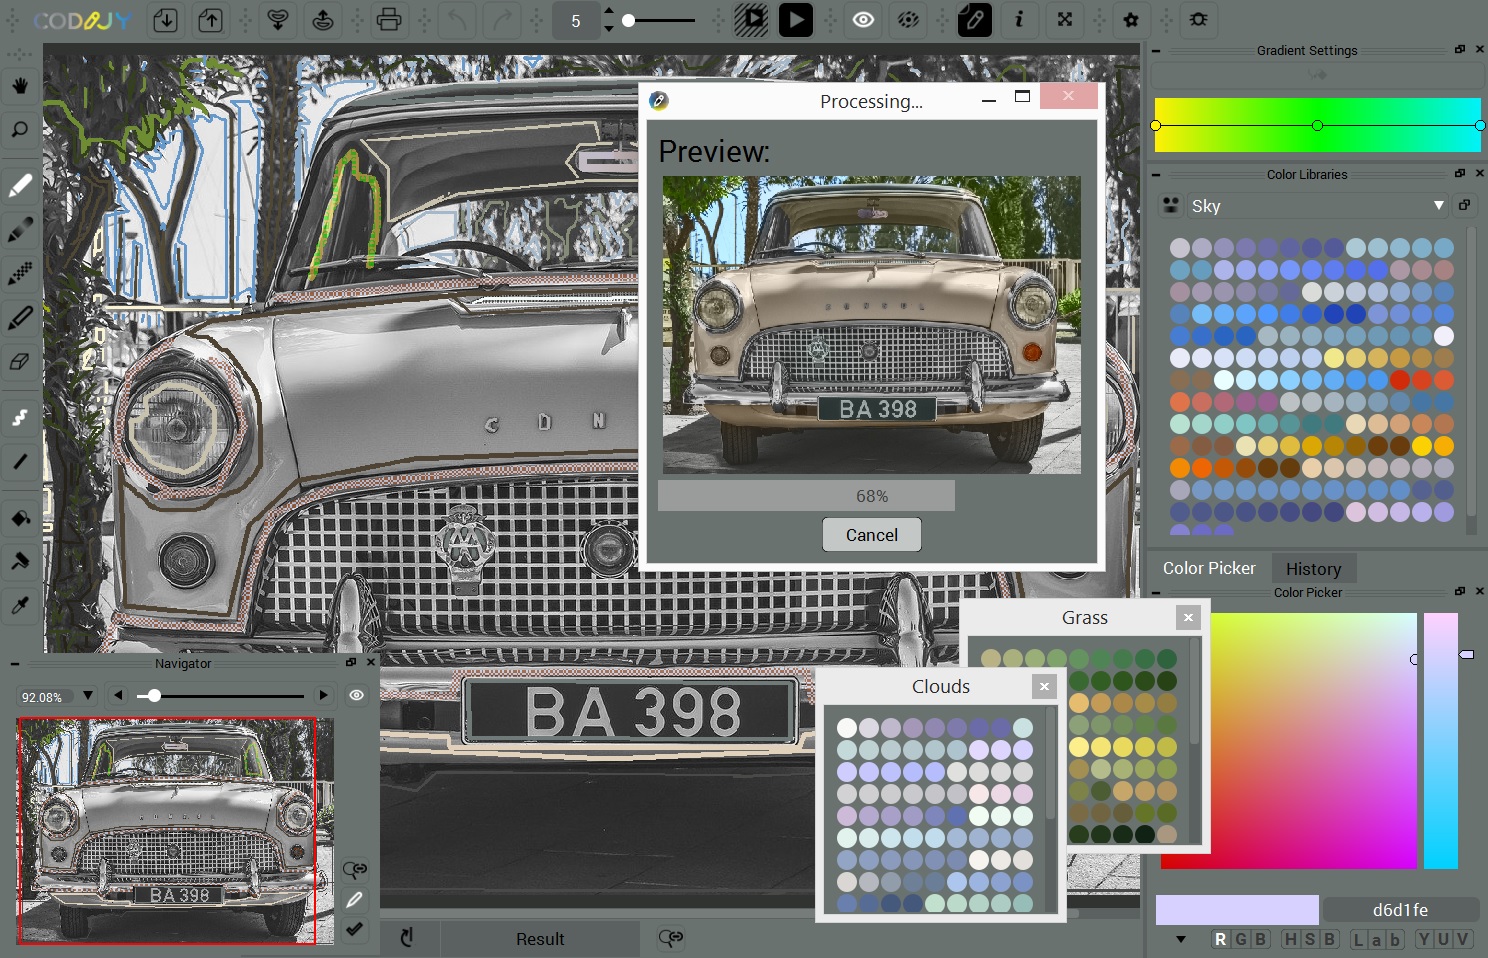
Task: Select the straight line tool
Action: tap(20, 462)
